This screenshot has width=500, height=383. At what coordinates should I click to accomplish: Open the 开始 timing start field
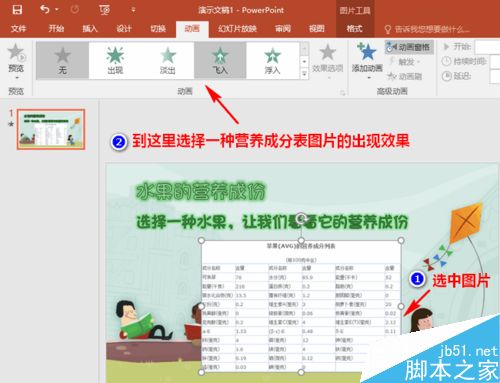pyautogui.click(x=487, y=47)
